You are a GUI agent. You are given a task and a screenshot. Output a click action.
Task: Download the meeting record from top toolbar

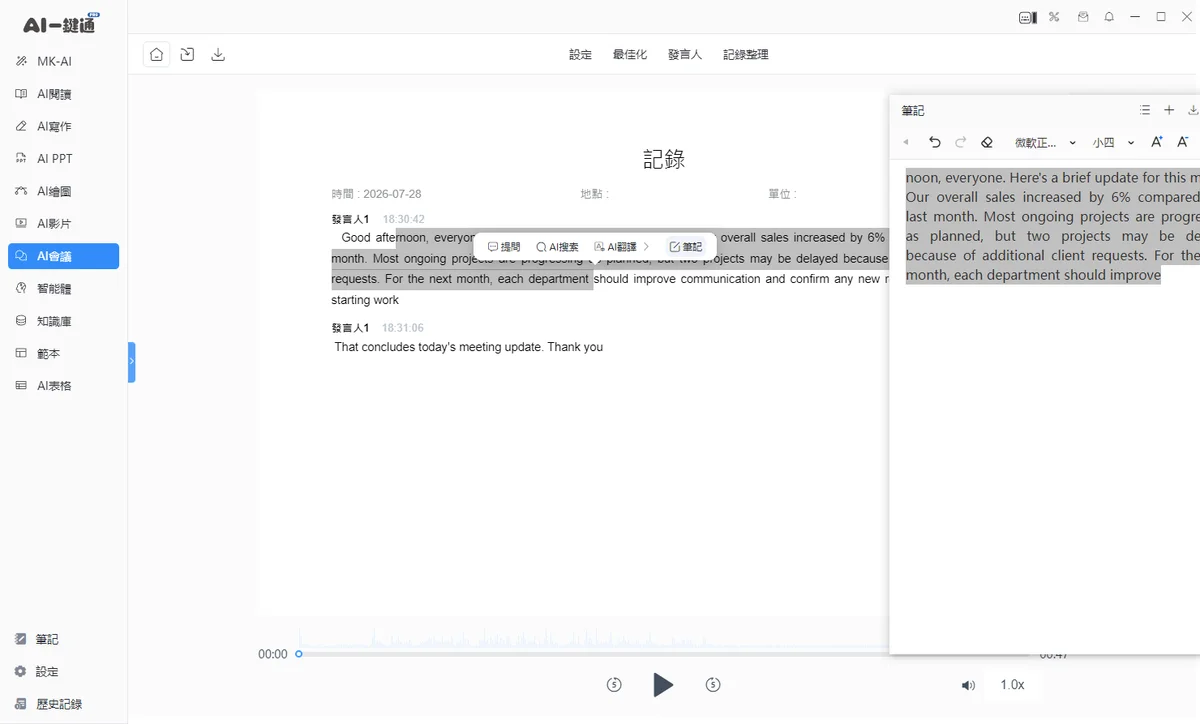tap(218, 55)
